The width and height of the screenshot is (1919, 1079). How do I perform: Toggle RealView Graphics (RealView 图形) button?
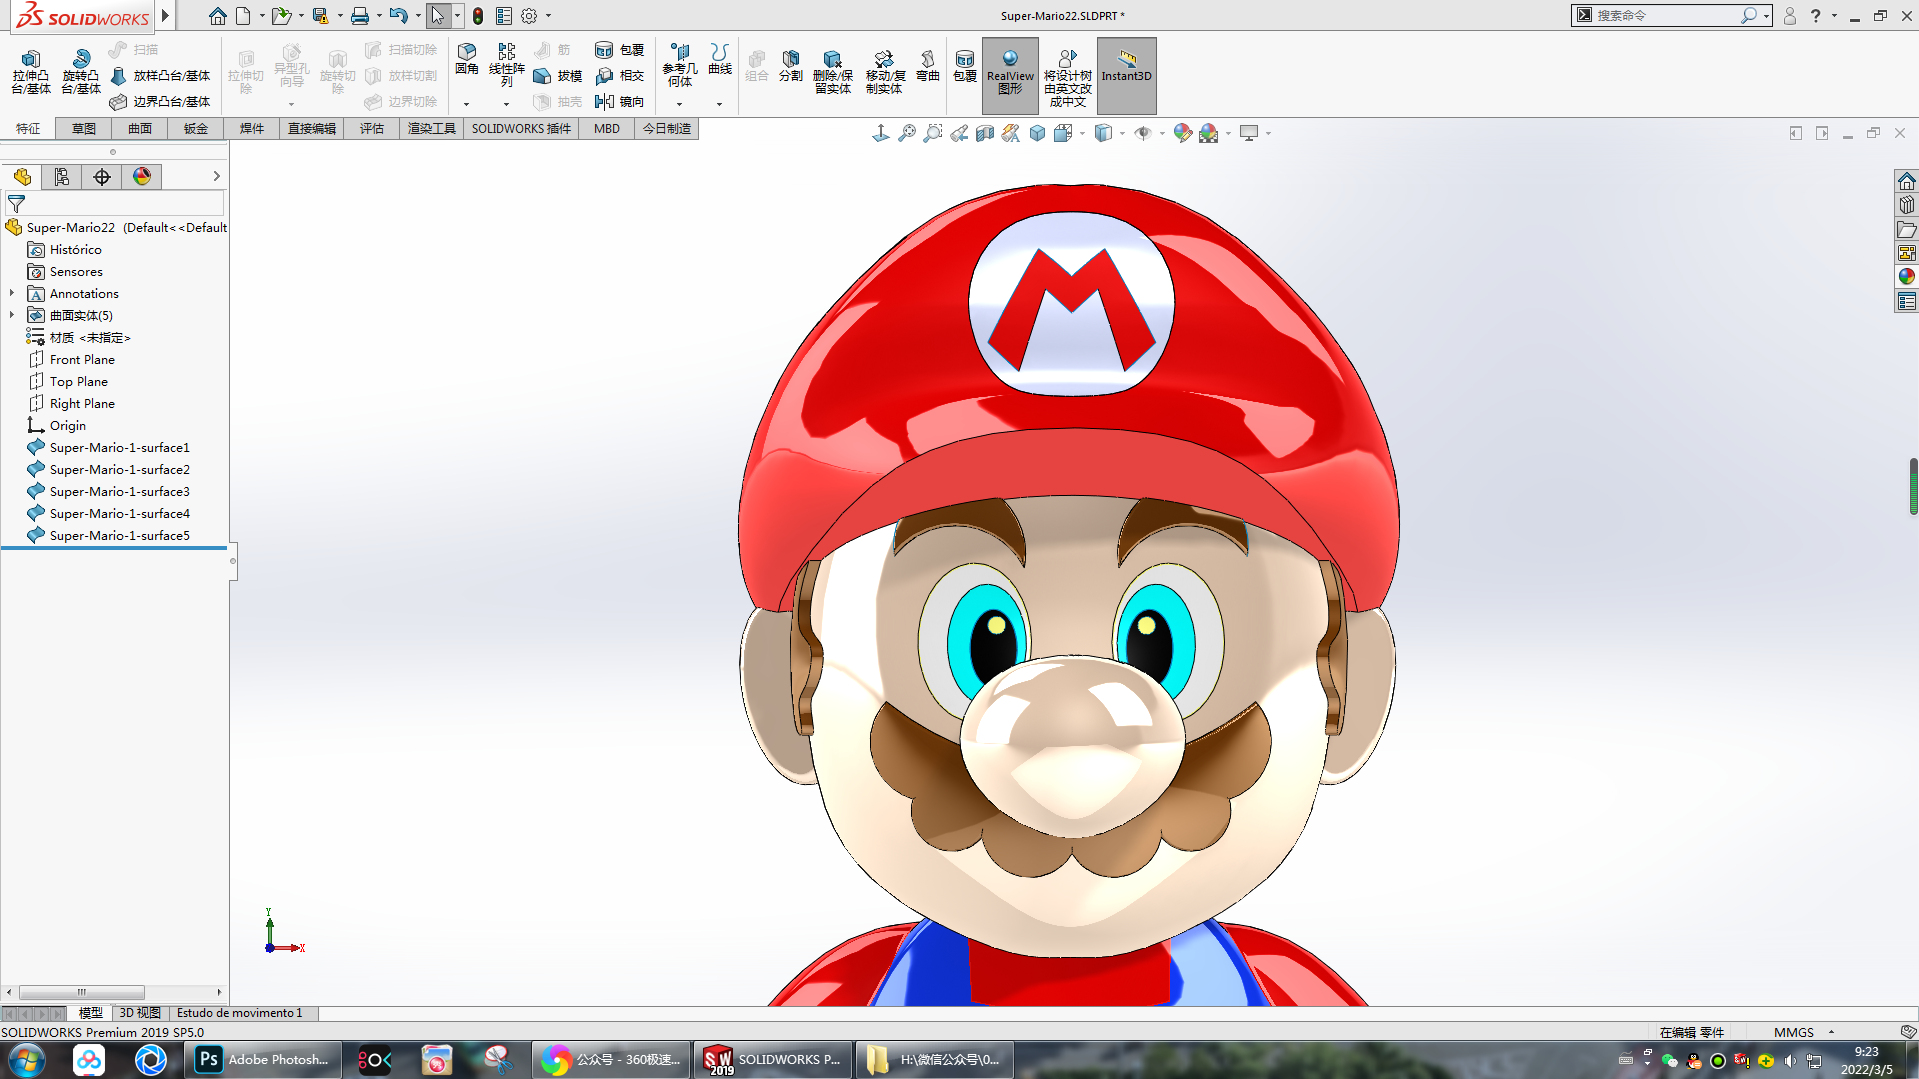(1010, 75)
